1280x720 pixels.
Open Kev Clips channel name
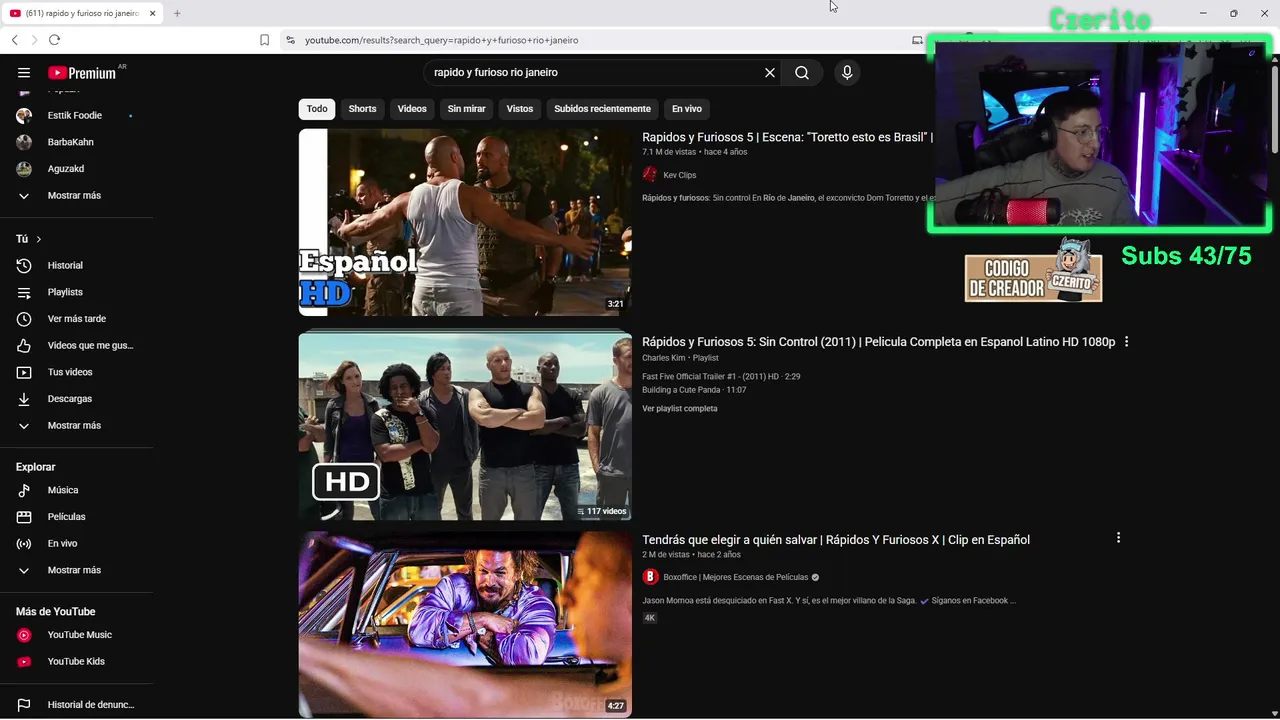(680, 175)
